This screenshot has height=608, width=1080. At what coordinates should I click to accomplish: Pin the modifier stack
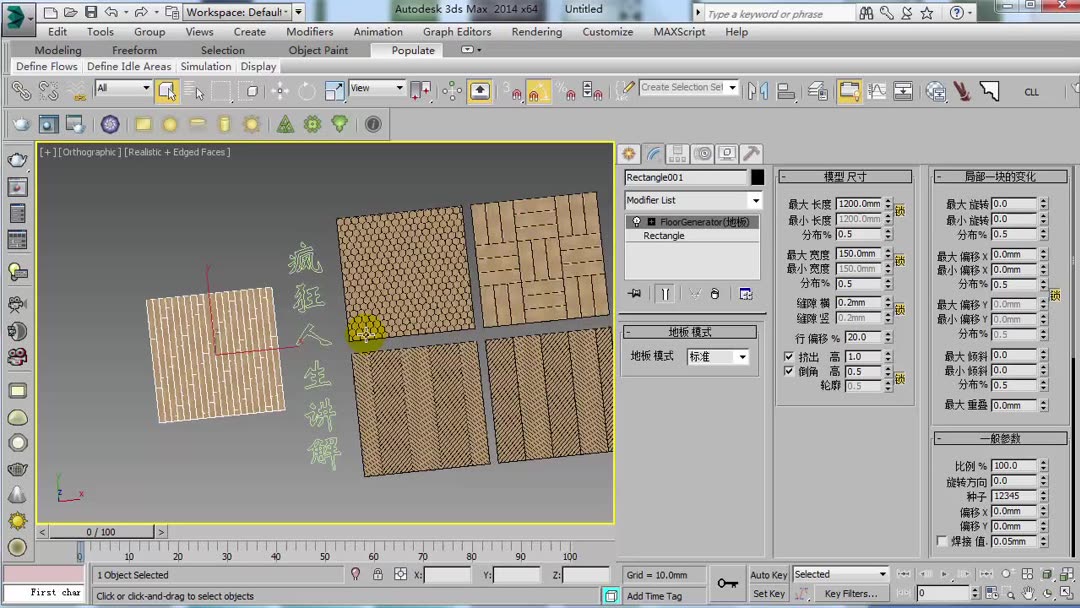(x=636, y=291)
